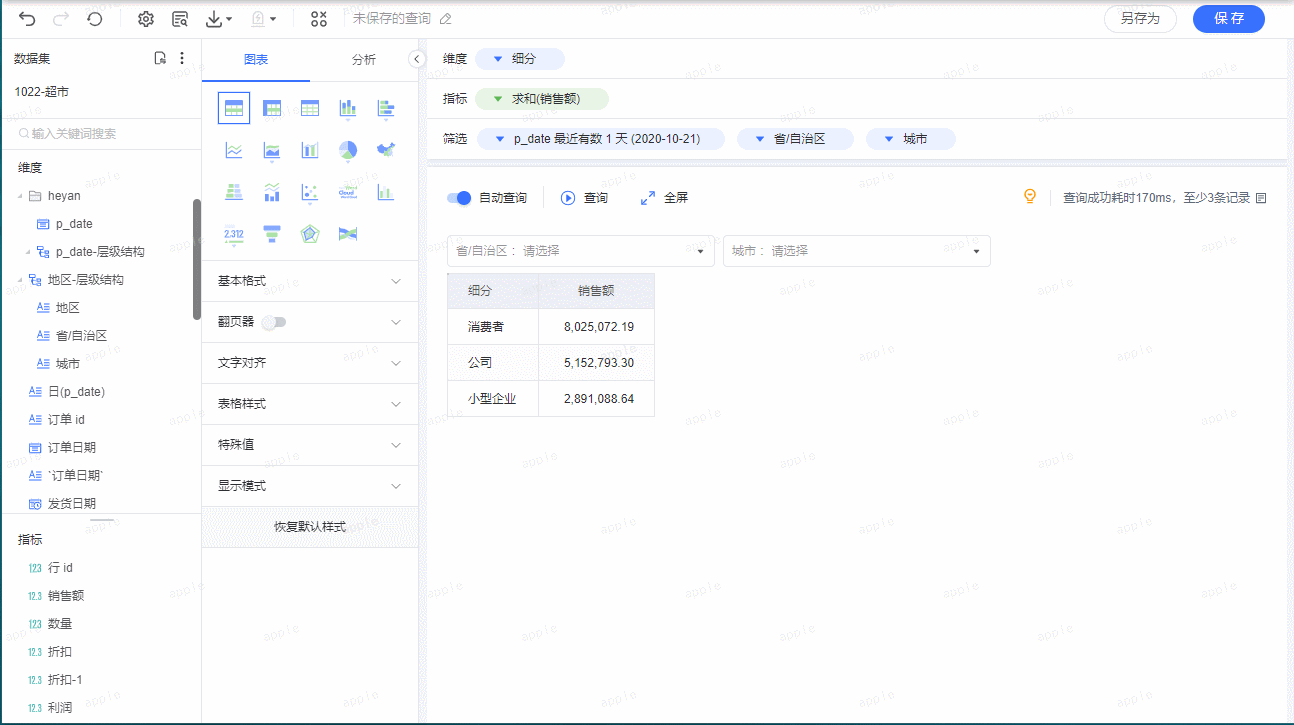1294x725 pixels.
Task: Expand the 基本格式 section
Action: (309, 281)
